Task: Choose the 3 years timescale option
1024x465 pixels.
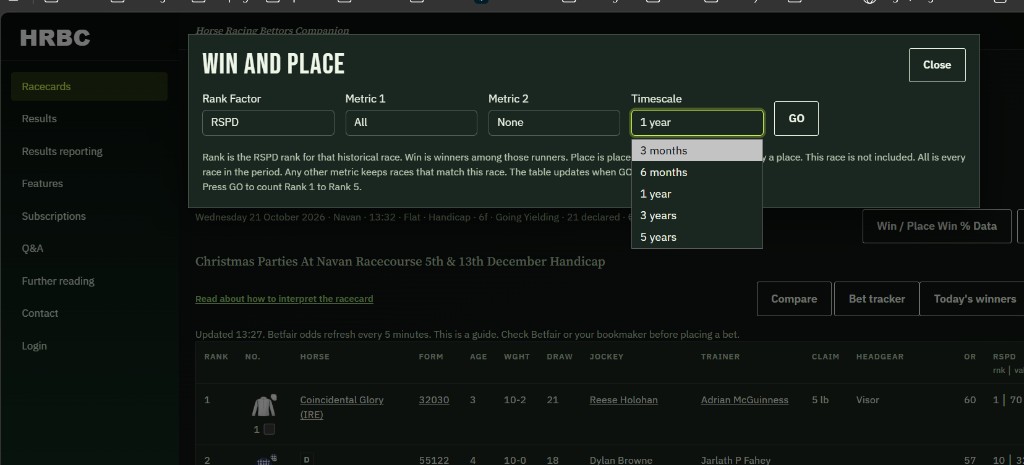Action: pos(697,216)
